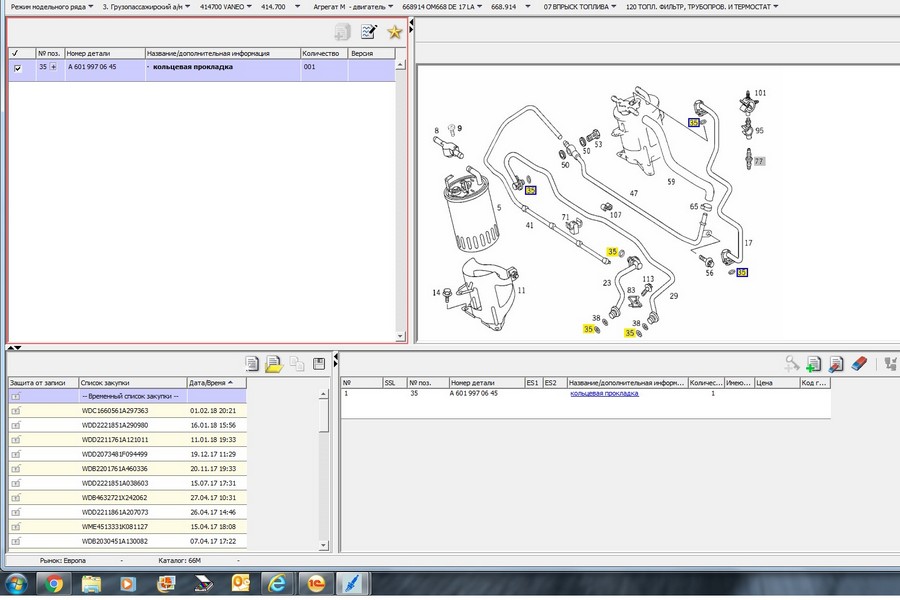900x600 pixels.
Task: Open the 'Режим модельного ряда' dropdown
Action: (51, 6)
